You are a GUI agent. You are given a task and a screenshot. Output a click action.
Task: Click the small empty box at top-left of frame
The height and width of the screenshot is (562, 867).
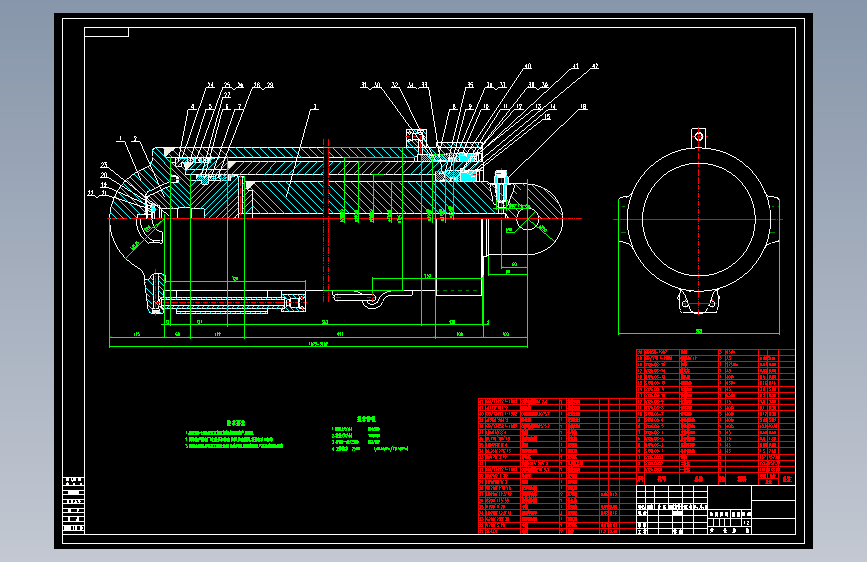point(107,32)
